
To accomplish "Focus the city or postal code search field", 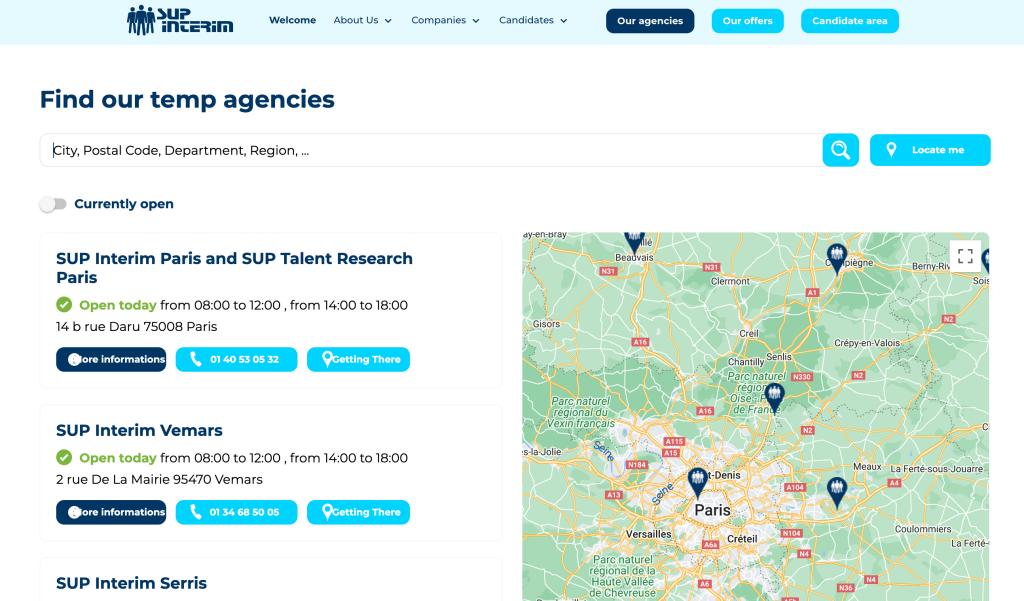I will (x=431, y=150).
